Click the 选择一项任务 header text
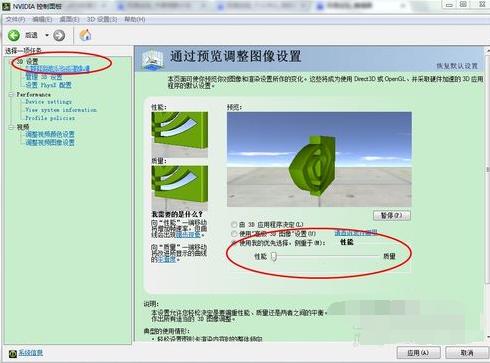The width and height of the screenshot is (490, 363). [x=23, y=51]
